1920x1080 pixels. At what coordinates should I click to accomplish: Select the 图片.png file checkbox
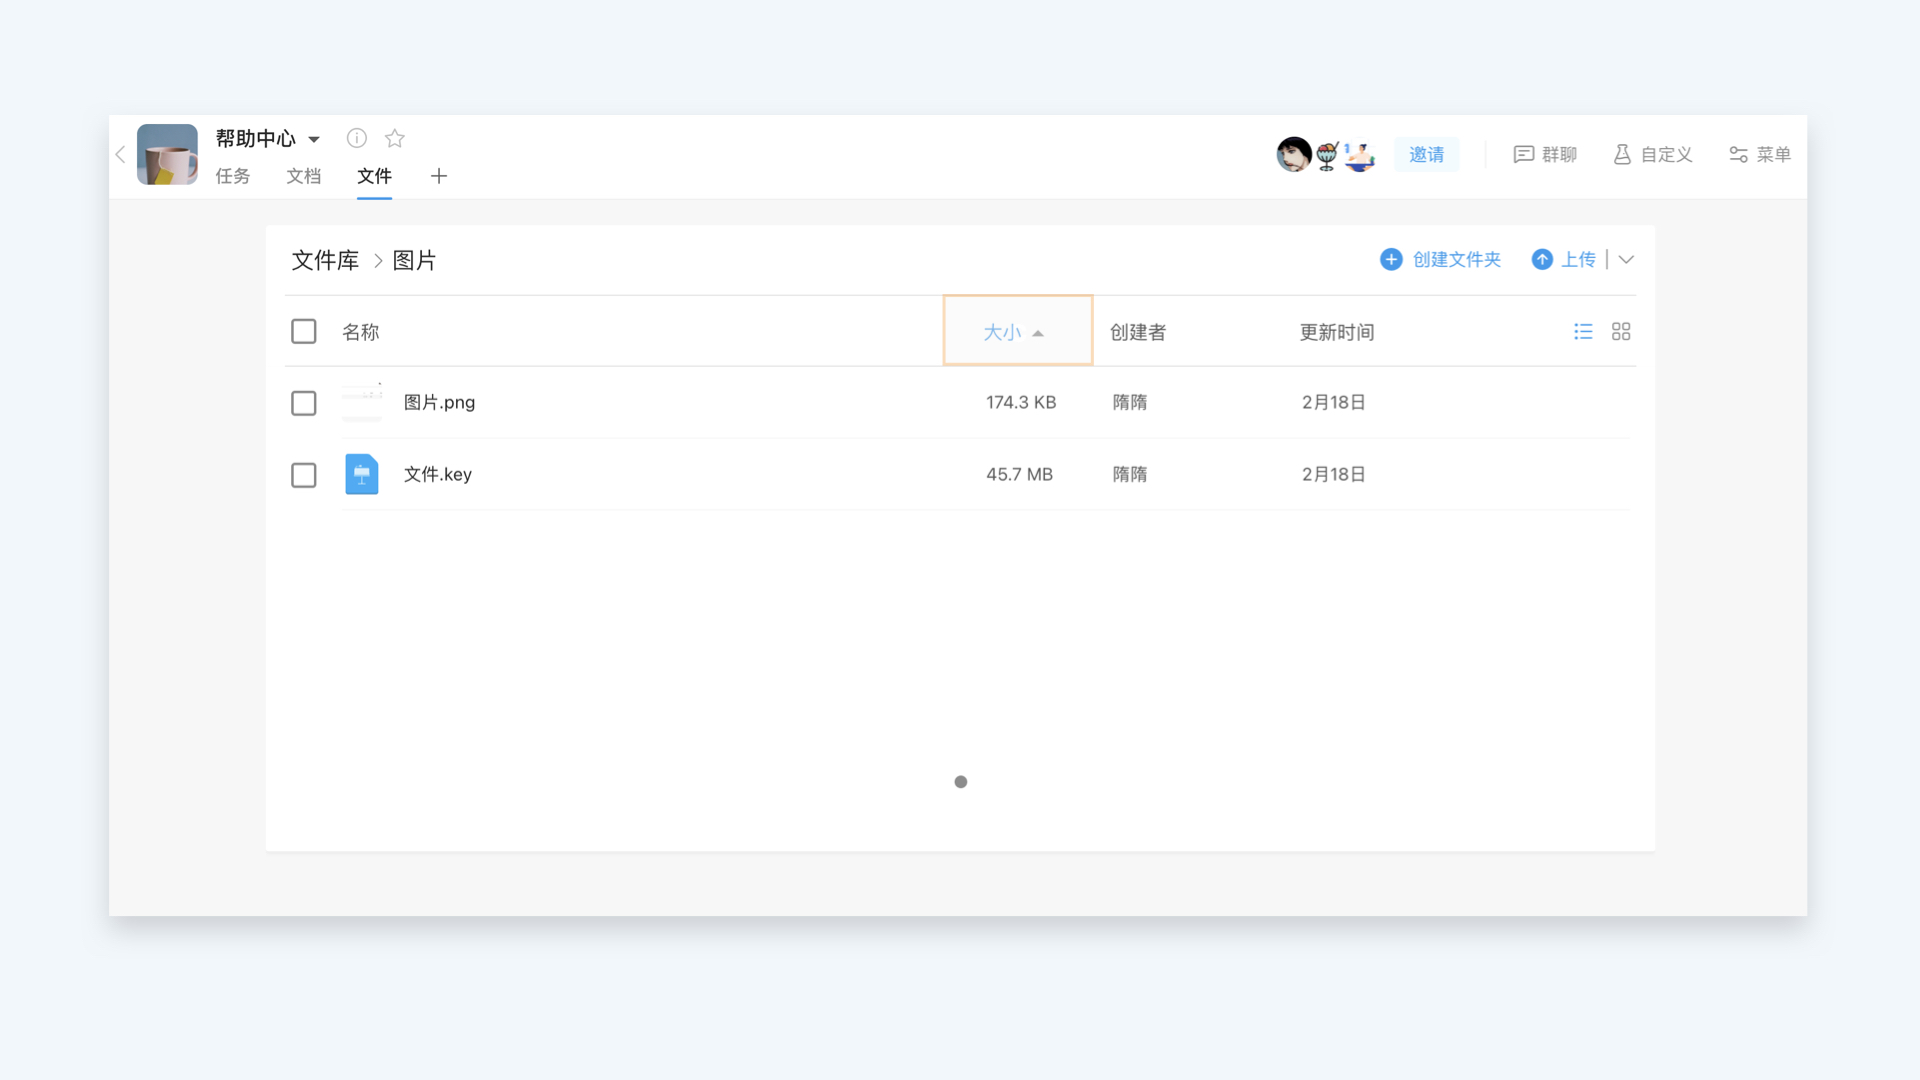pyautogui.click(x=303, y=403)
